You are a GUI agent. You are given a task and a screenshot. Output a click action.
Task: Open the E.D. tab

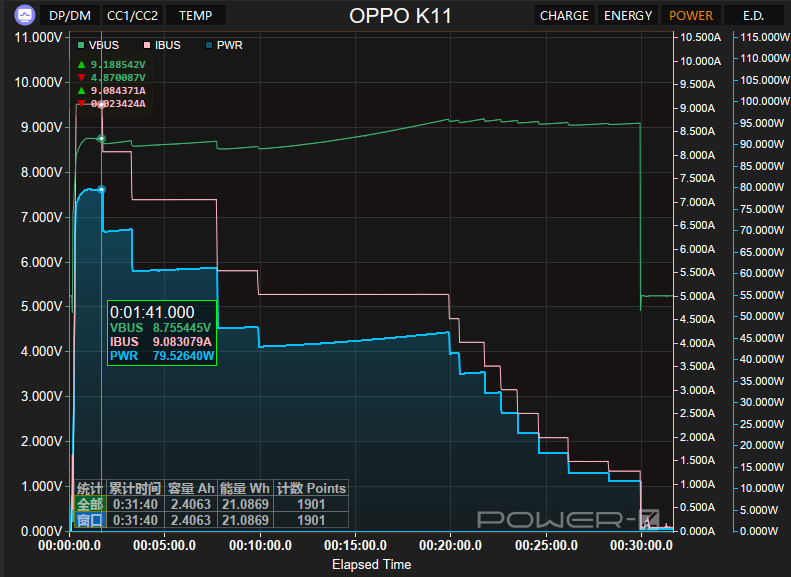(x=753, y=15)
